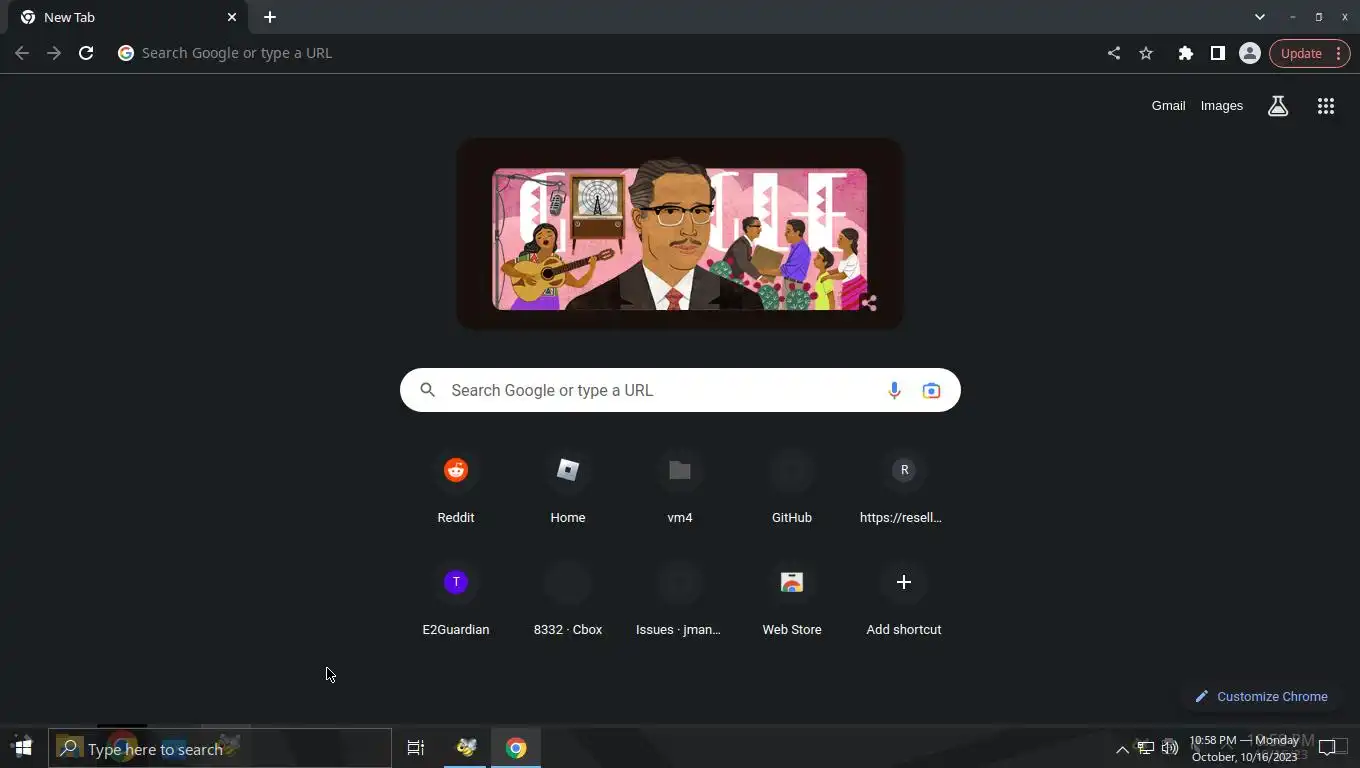Open the GitHub shortcut
The height and width of the screenshot is (768, 1360).
792,488
